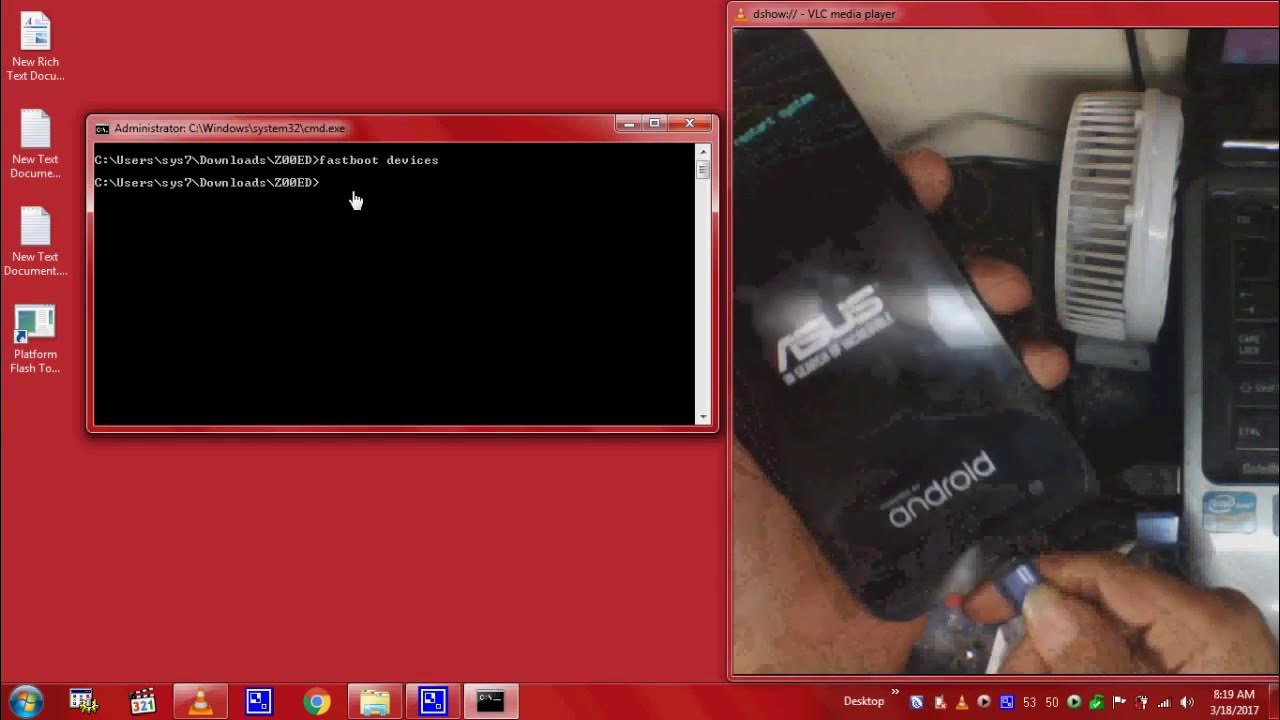This screenshot has width=1280, height=720.
Task: Click the green checkmark tray icon
Action: coord(1097,702)
